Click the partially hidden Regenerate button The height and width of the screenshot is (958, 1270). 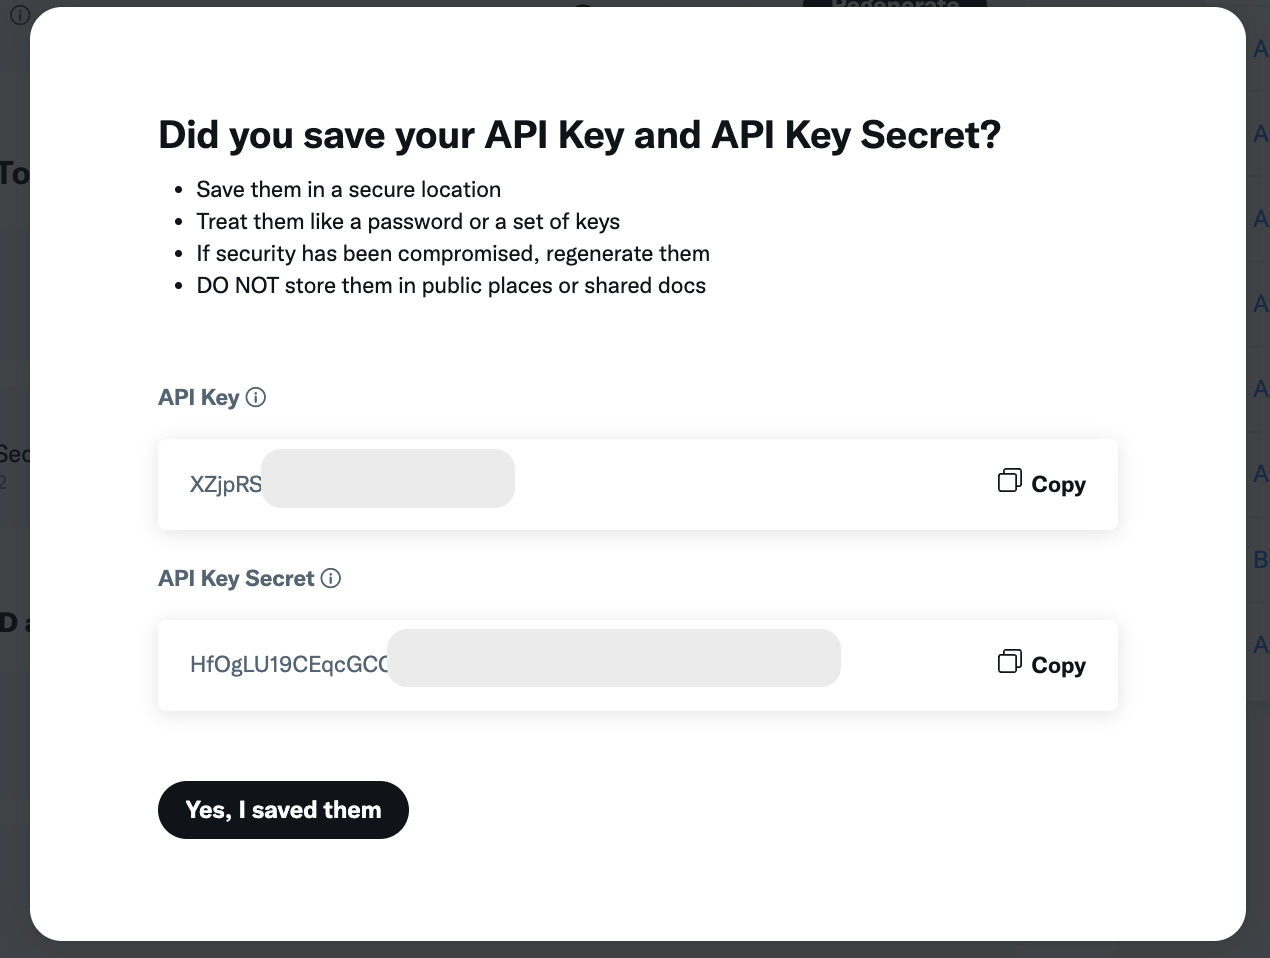tap(894, 5)
